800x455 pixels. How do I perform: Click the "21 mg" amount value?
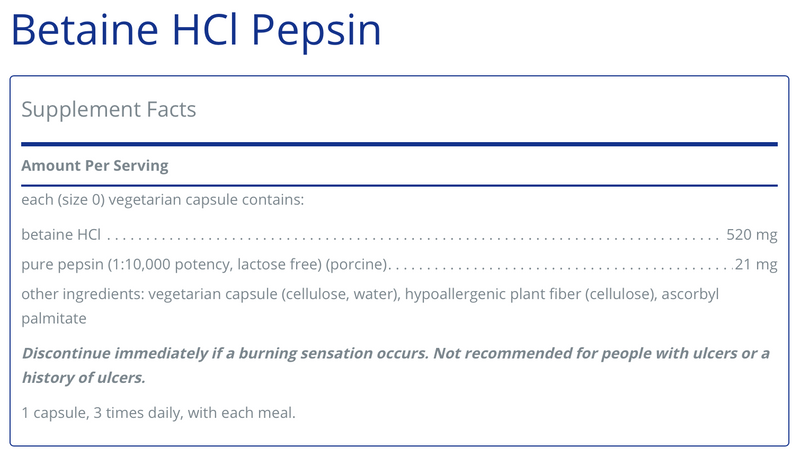tap(756, 266)
